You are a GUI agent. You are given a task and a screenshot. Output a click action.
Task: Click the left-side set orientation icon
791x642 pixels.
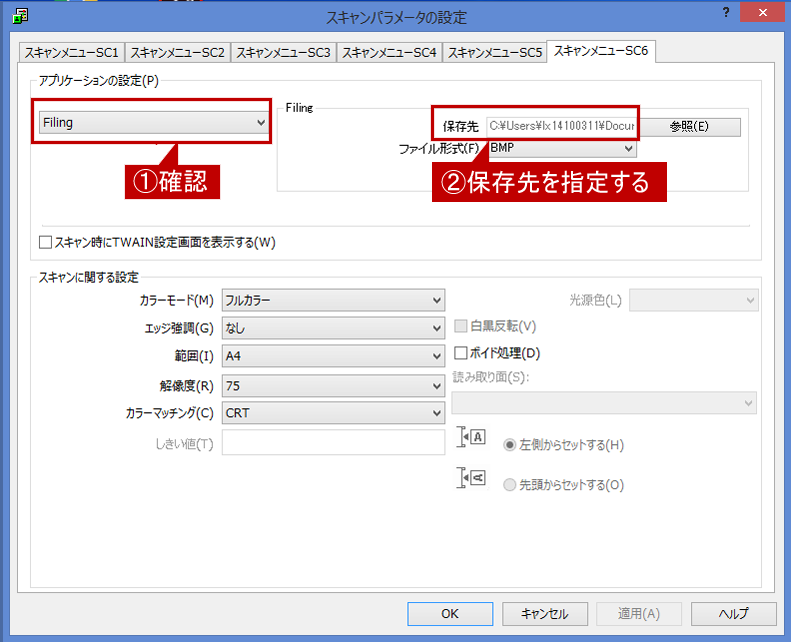point(471,439)
